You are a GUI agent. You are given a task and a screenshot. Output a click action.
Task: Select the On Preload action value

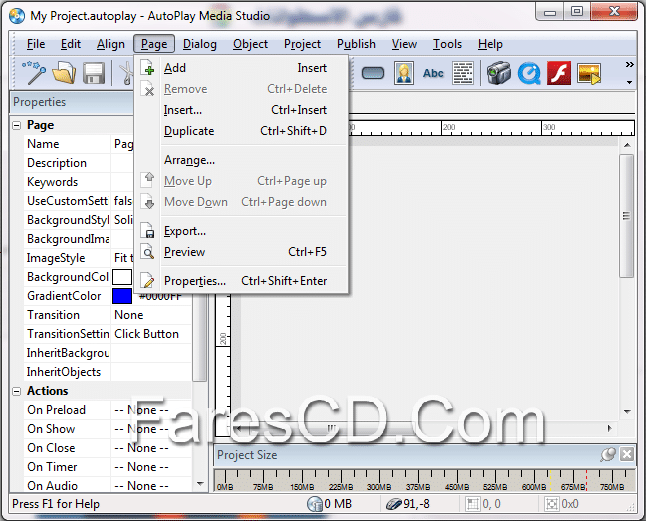[x=151, y=410]
